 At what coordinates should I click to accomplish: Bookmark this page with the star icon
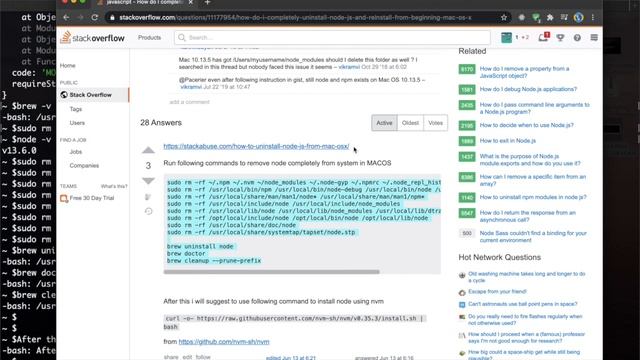point(504,18)
